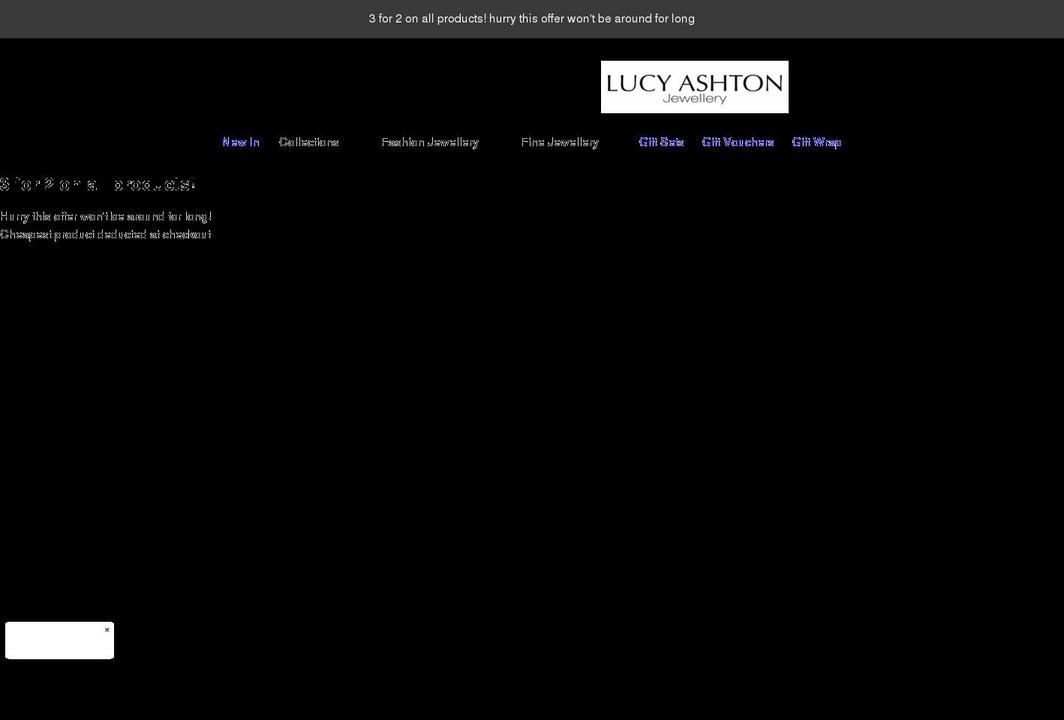Click the 3 for 2 announcement banner
1064x720 pixels.
coord(532,17)
